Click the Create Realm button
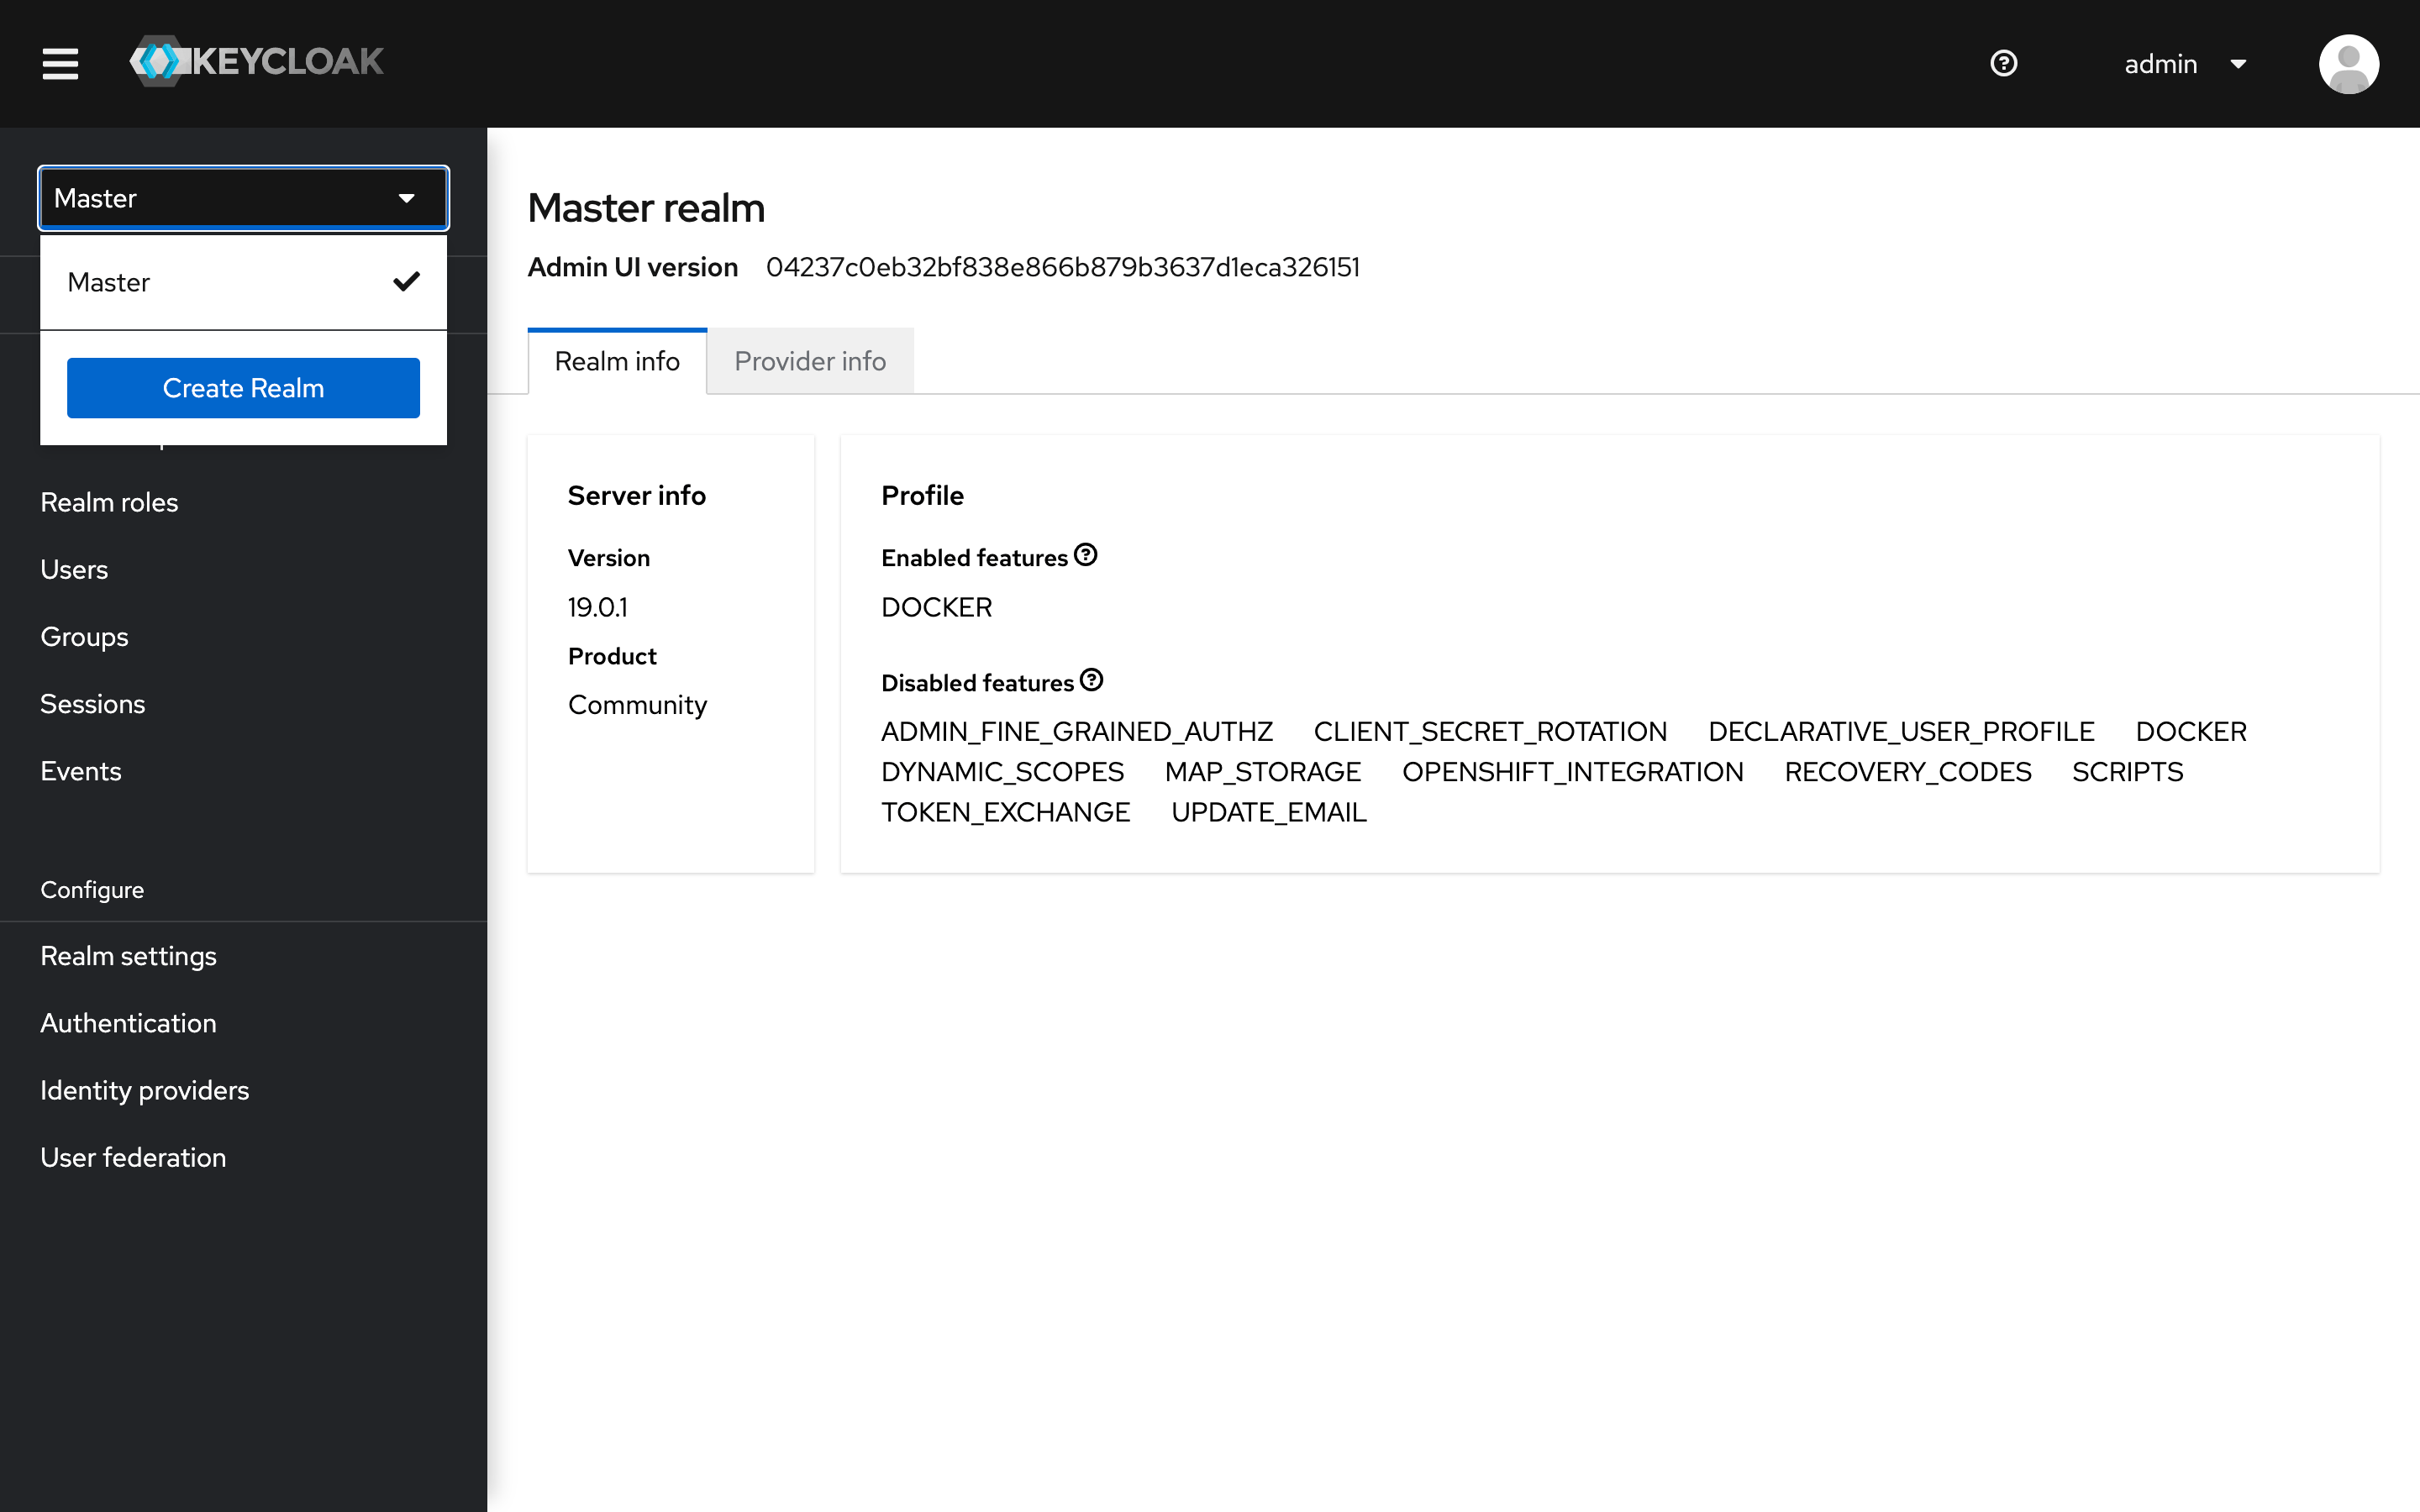 pos(243,388)
